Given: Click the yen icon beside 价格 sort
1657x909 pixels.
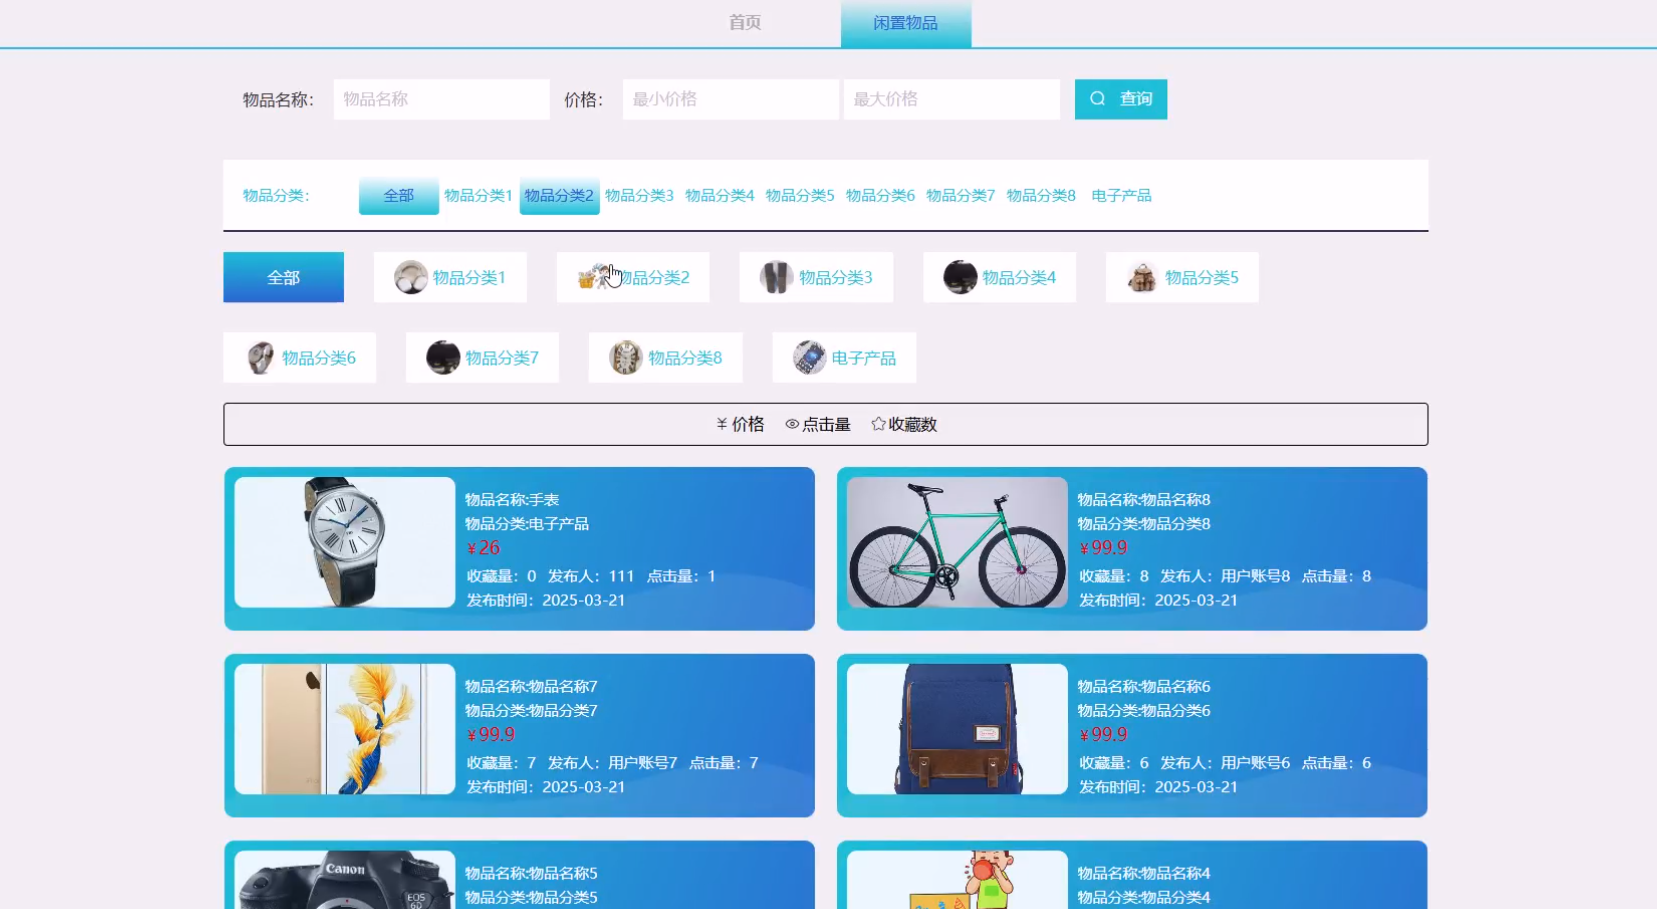Looking at the screenshot, I should (x=721, y=424).
